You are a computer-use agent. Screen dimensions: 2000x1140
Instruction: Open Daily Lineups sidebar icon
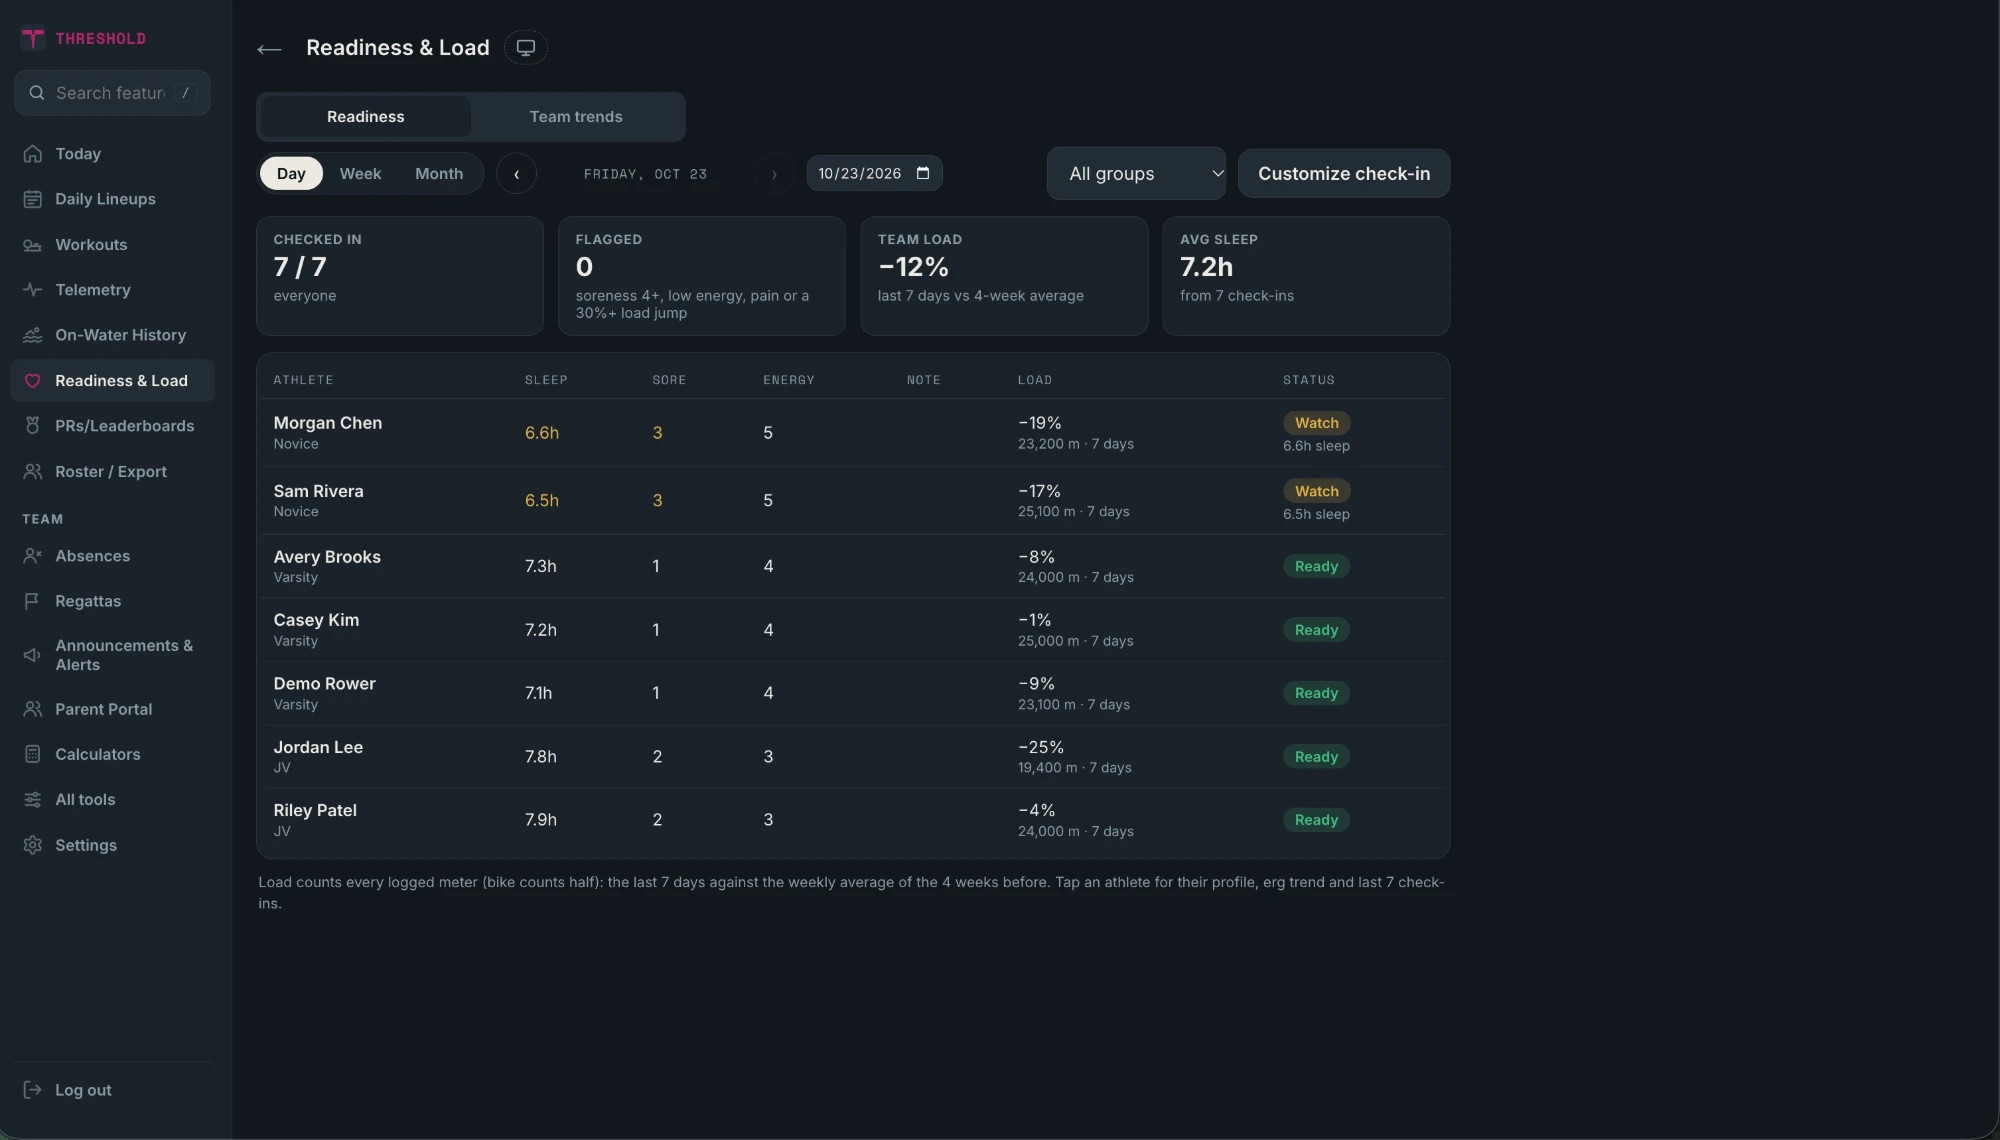pyautogui.click(x=33, y=199)
